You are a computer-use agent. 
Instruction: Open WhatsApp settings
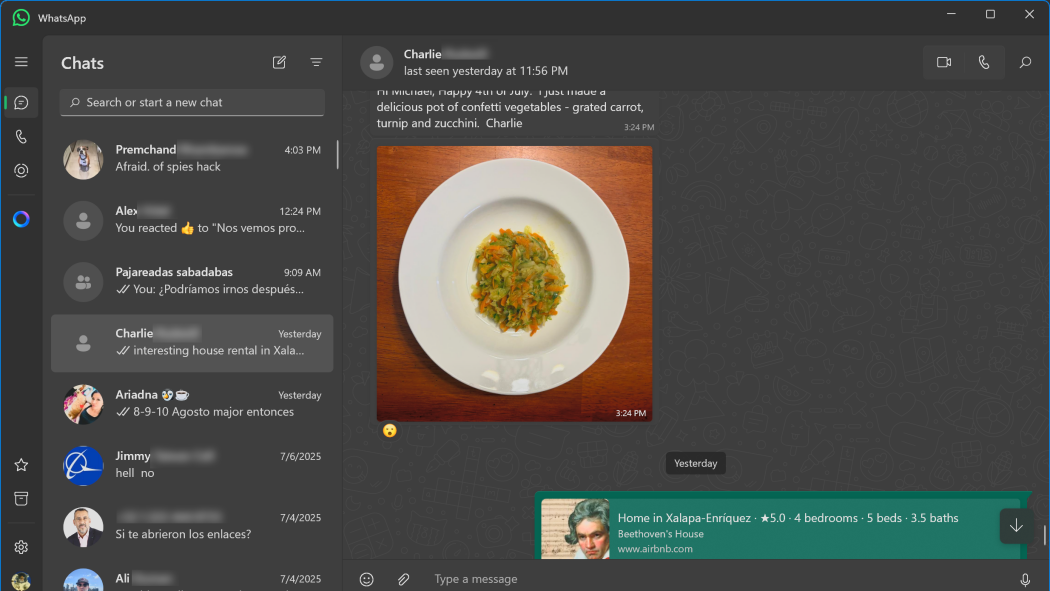pyautogui.click(x=21, y=547)
